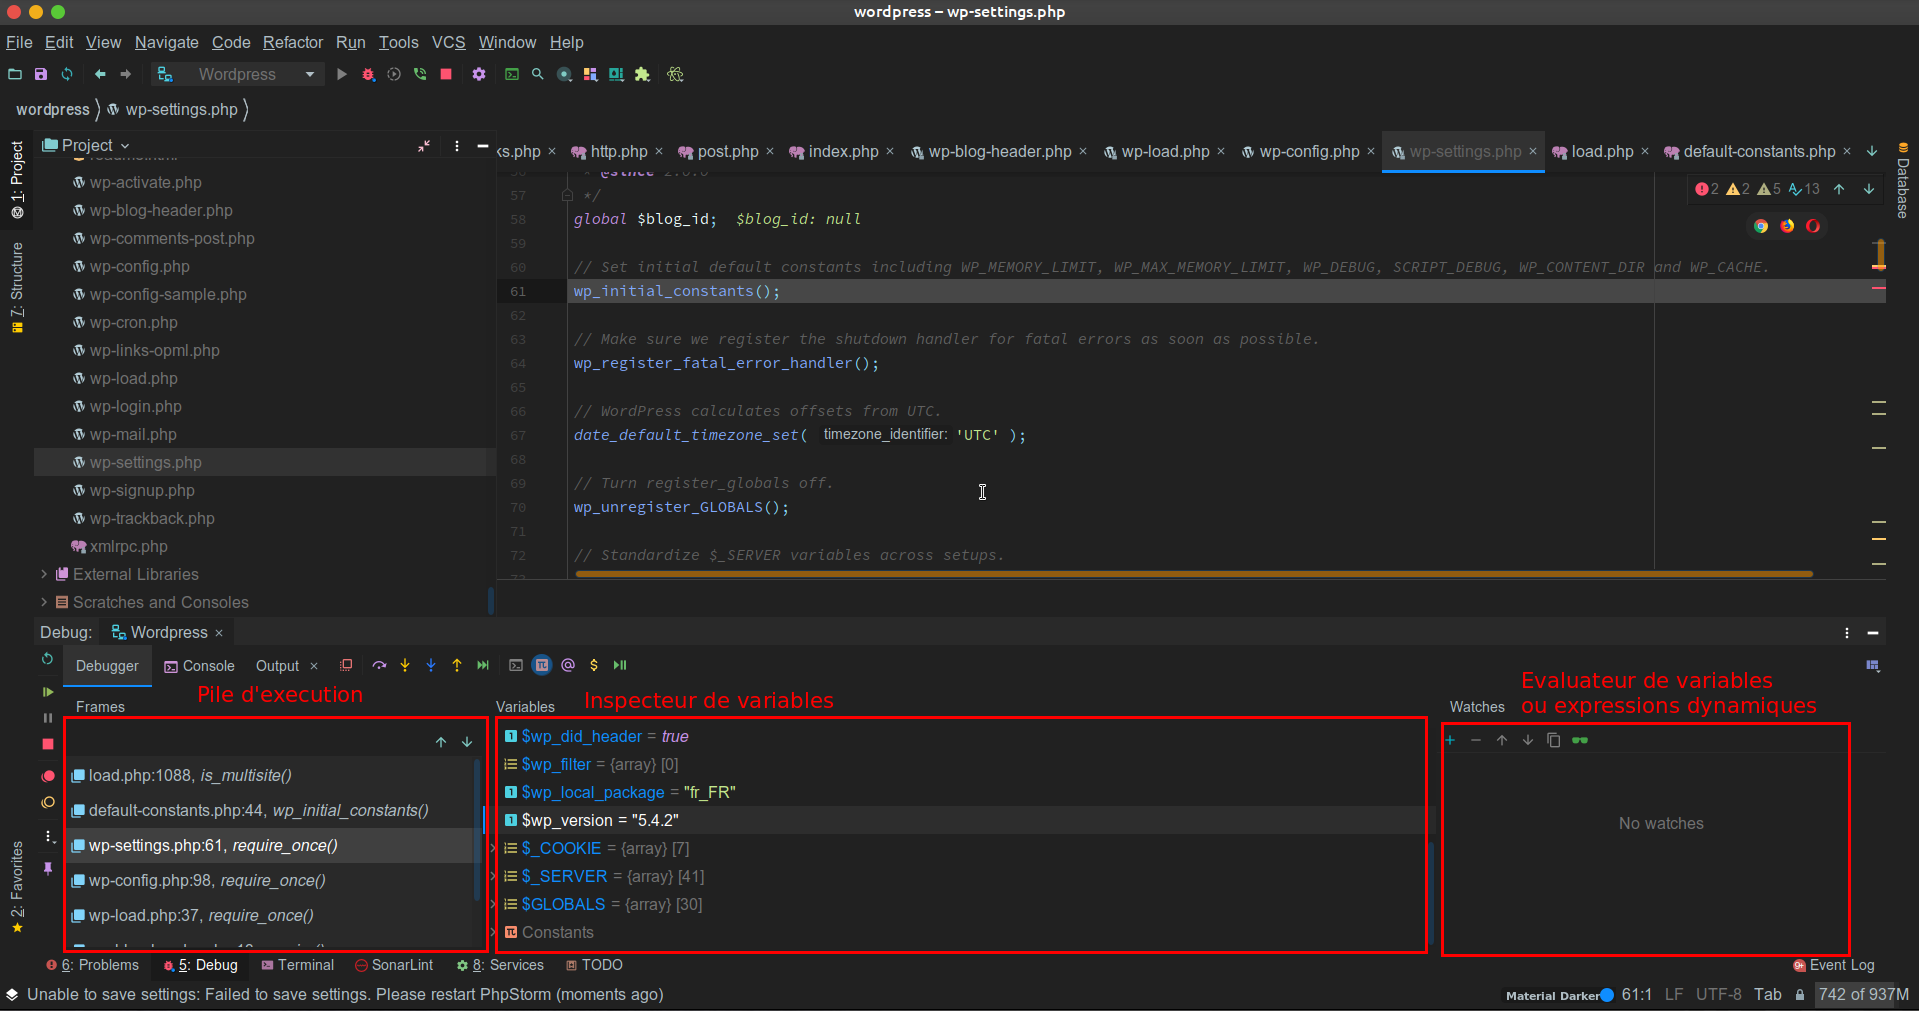The image size is (1919, 1011).
Task: Open the Event Log button
Action: pyautogui.click(x=1834, y=965)
